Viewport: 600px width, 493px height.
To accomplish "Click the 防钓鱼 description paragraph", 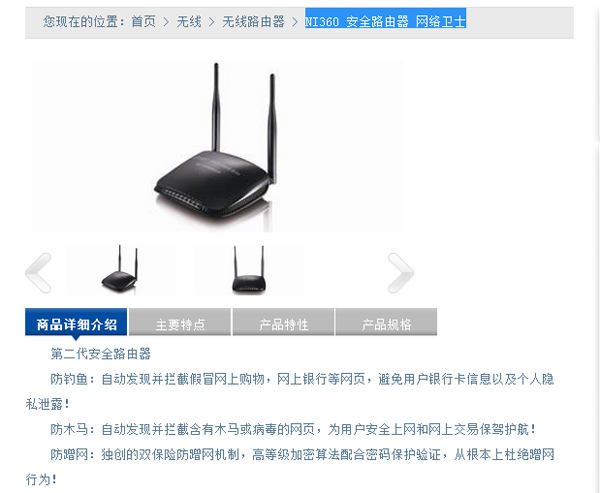I will [x=290, y=391].
